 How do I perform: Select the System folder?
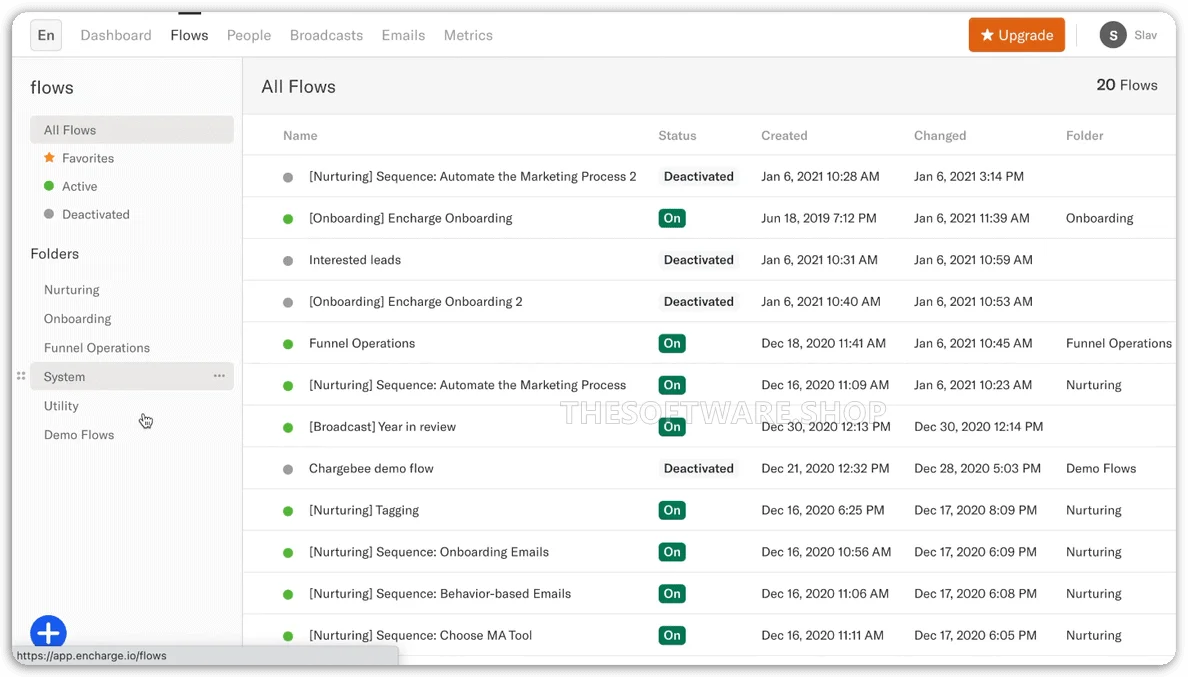pyautogui.click(x=132, y=376)
